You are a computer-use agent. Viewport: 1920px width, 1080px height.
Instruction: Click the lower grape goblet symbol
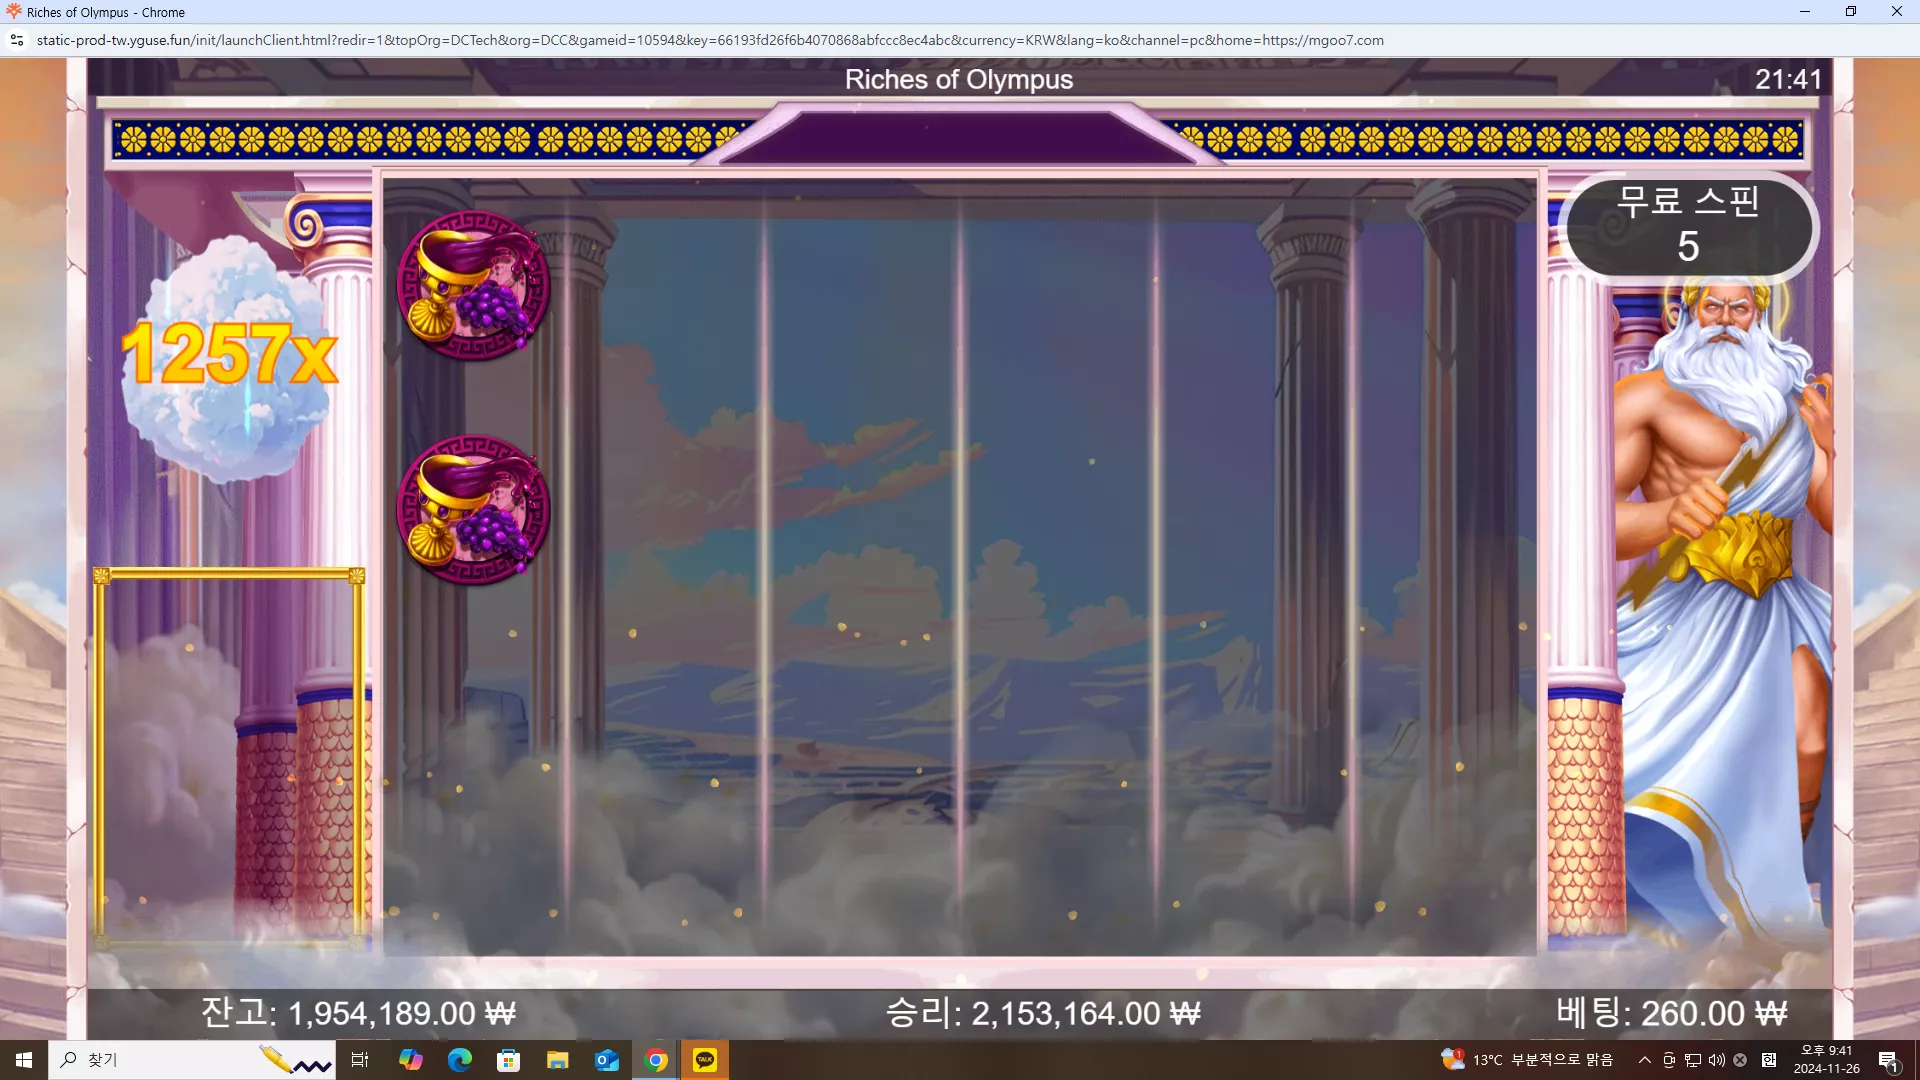pyautogui.click(x=473, y=509)
